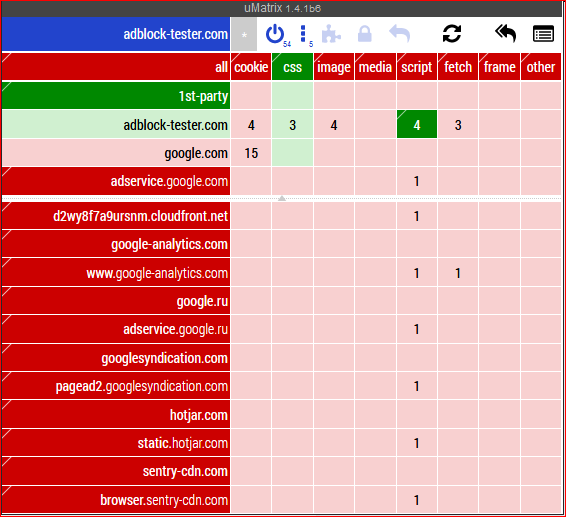Click www.google-analytics.com row label
Screen dimensions: 566x517
point(116,273)
